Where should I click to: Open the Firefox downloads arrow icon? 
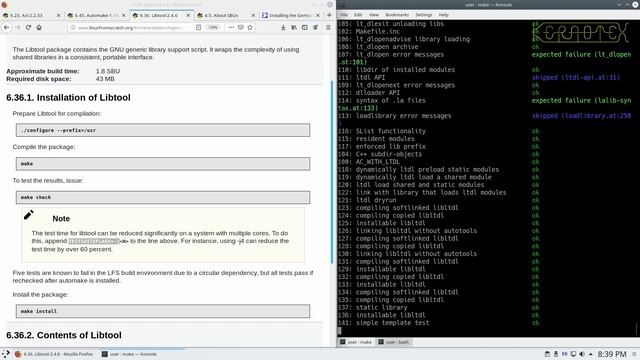pyautogui.click(x=283, y=27)
